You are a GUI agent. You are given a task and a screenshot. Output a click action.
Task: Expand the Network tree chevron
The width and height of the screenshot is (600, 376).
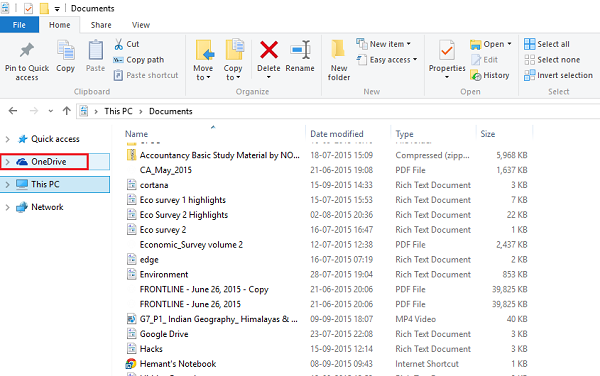(7, 207)
